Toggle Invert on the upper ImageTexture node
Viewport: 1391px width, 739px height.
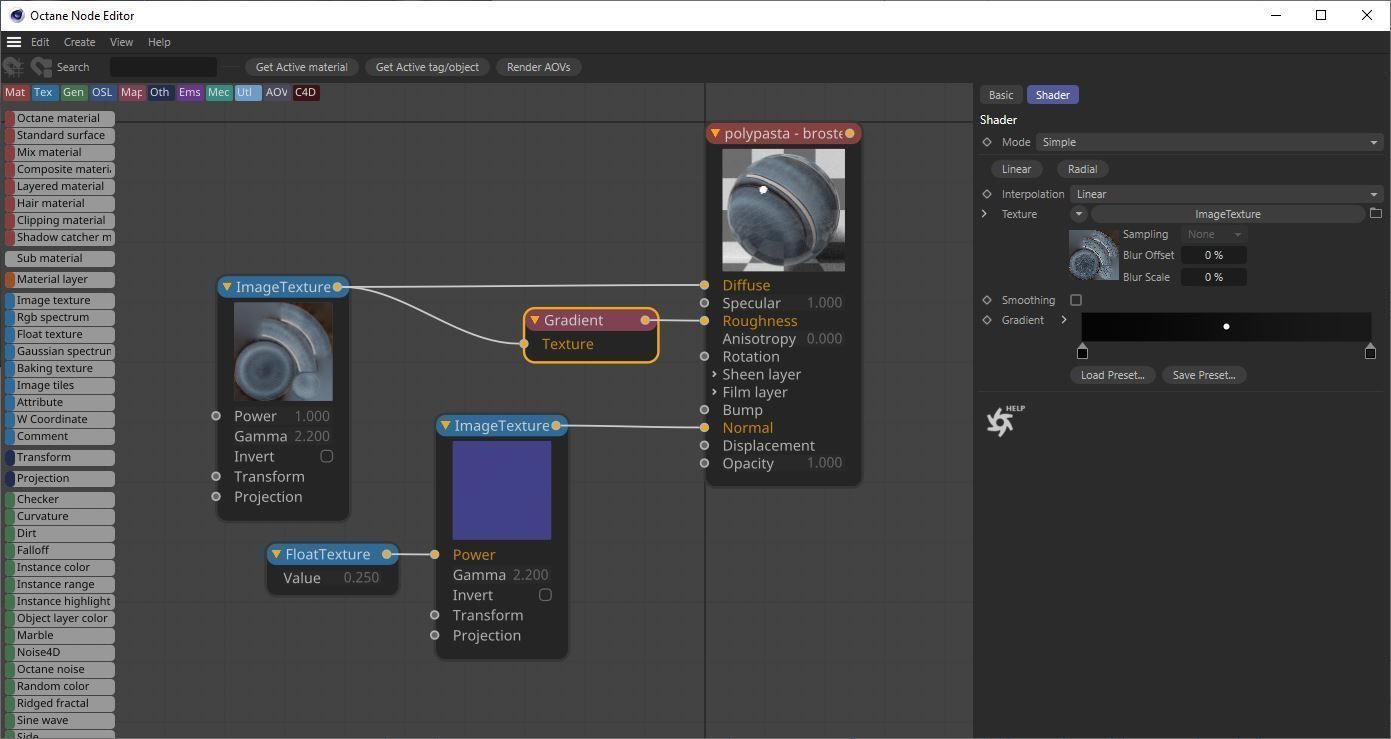(x=326, y=456)
